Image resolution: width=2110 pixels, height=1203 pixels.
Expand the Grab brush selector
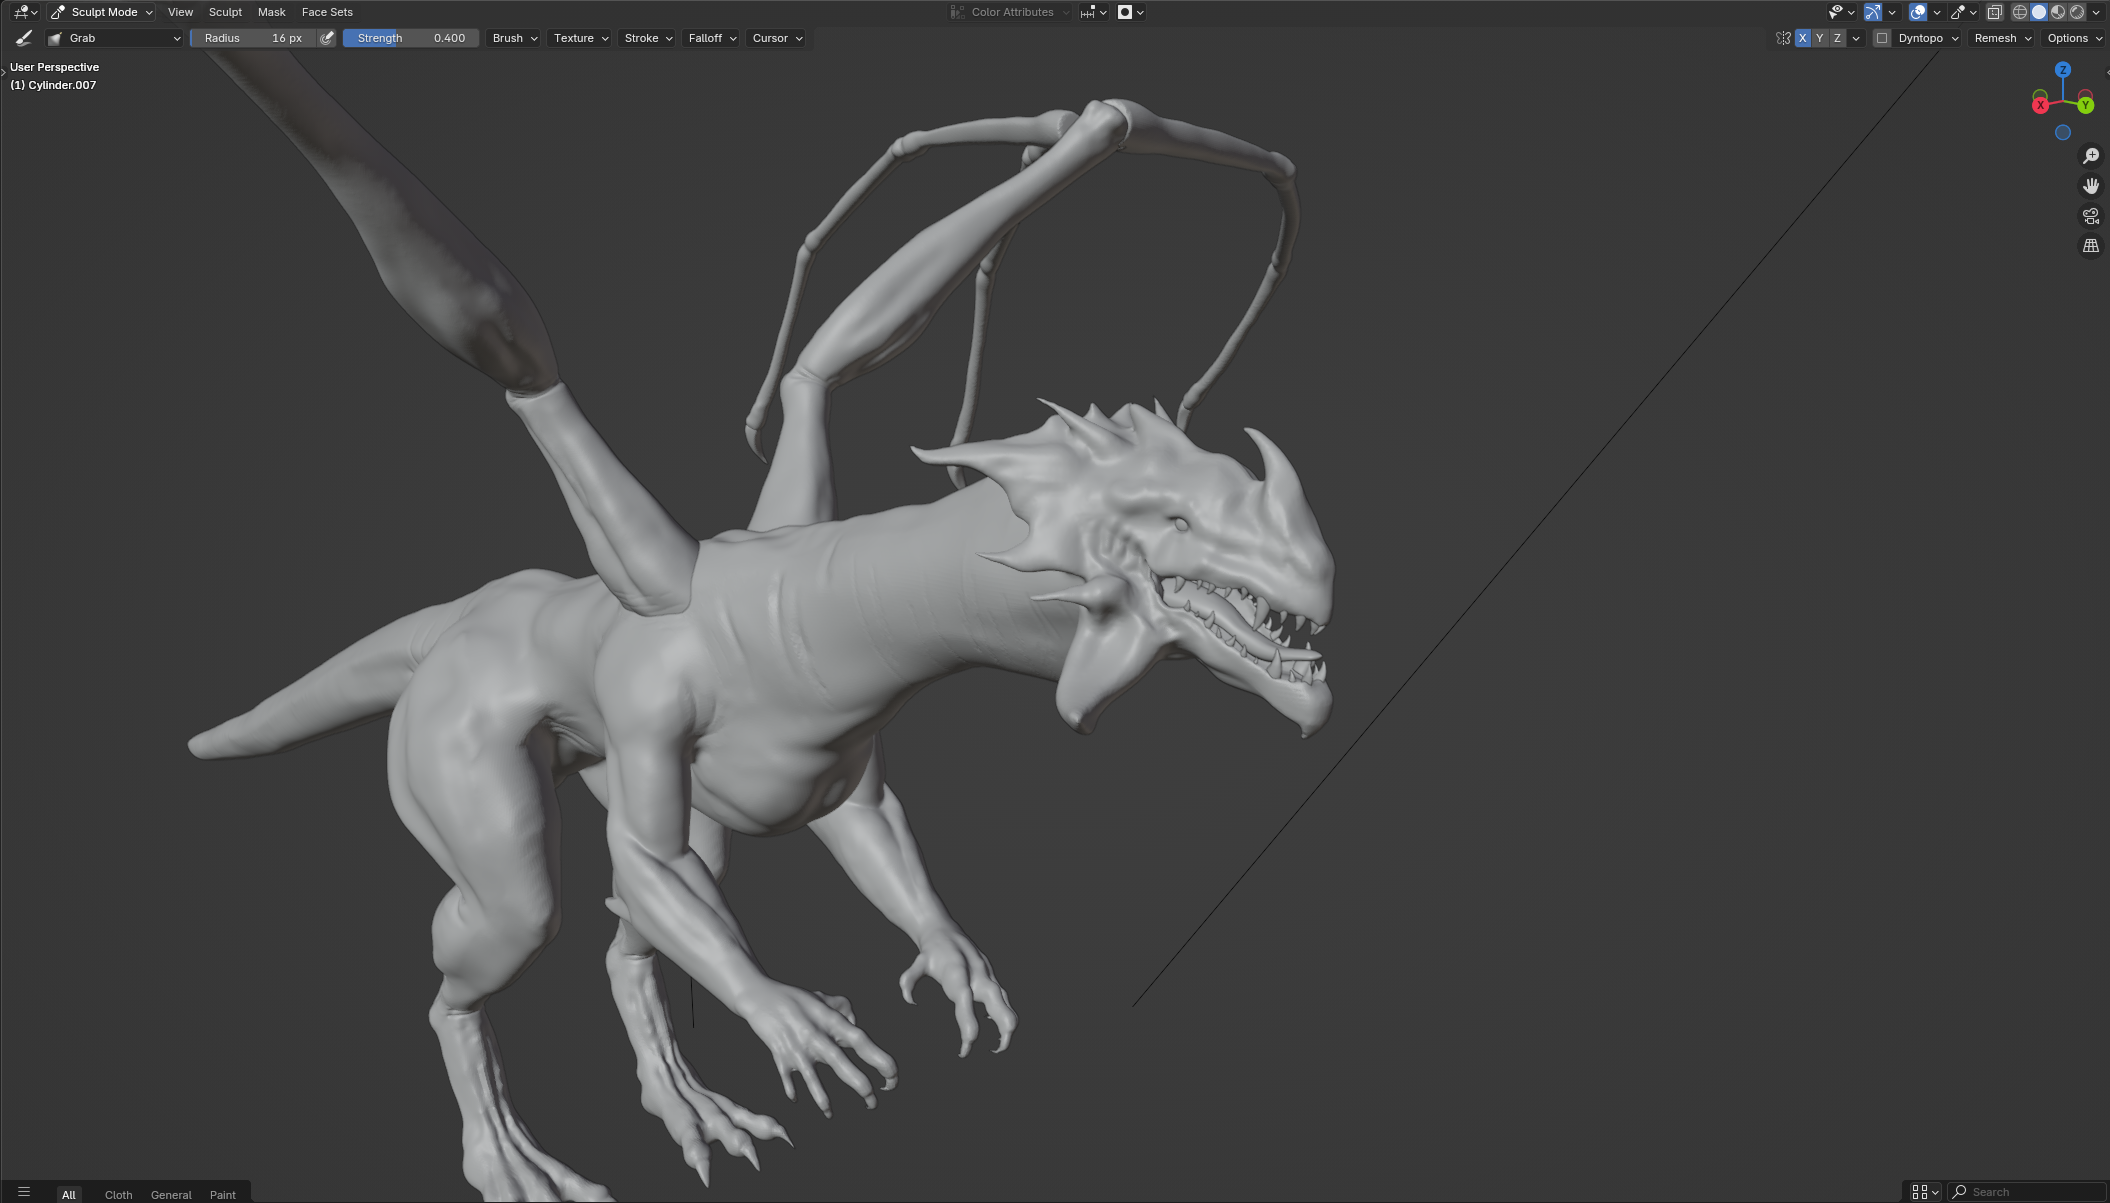click(116, 38)
